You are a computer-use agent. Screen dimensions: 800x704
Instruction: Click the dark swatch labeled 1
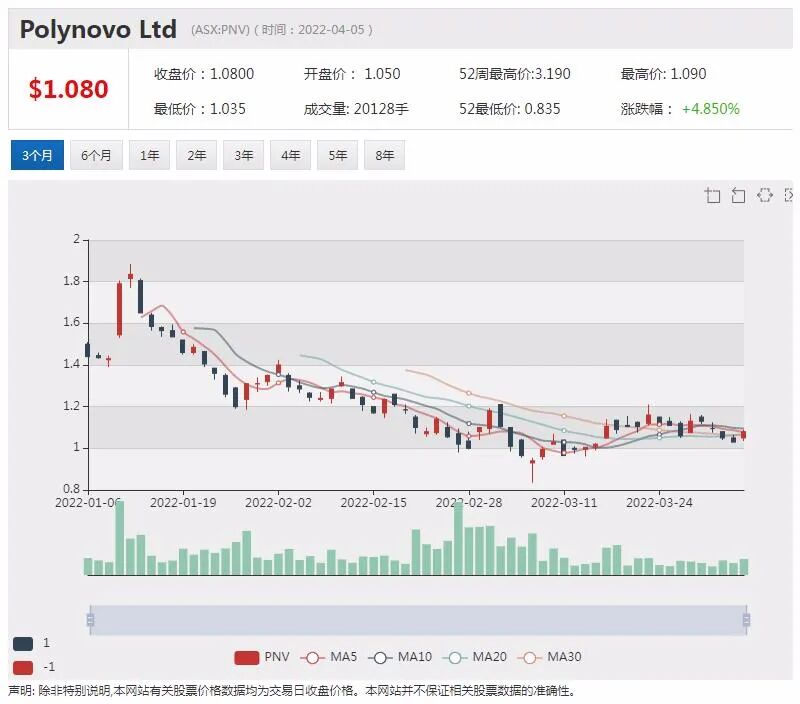click(x=23, y=644)
